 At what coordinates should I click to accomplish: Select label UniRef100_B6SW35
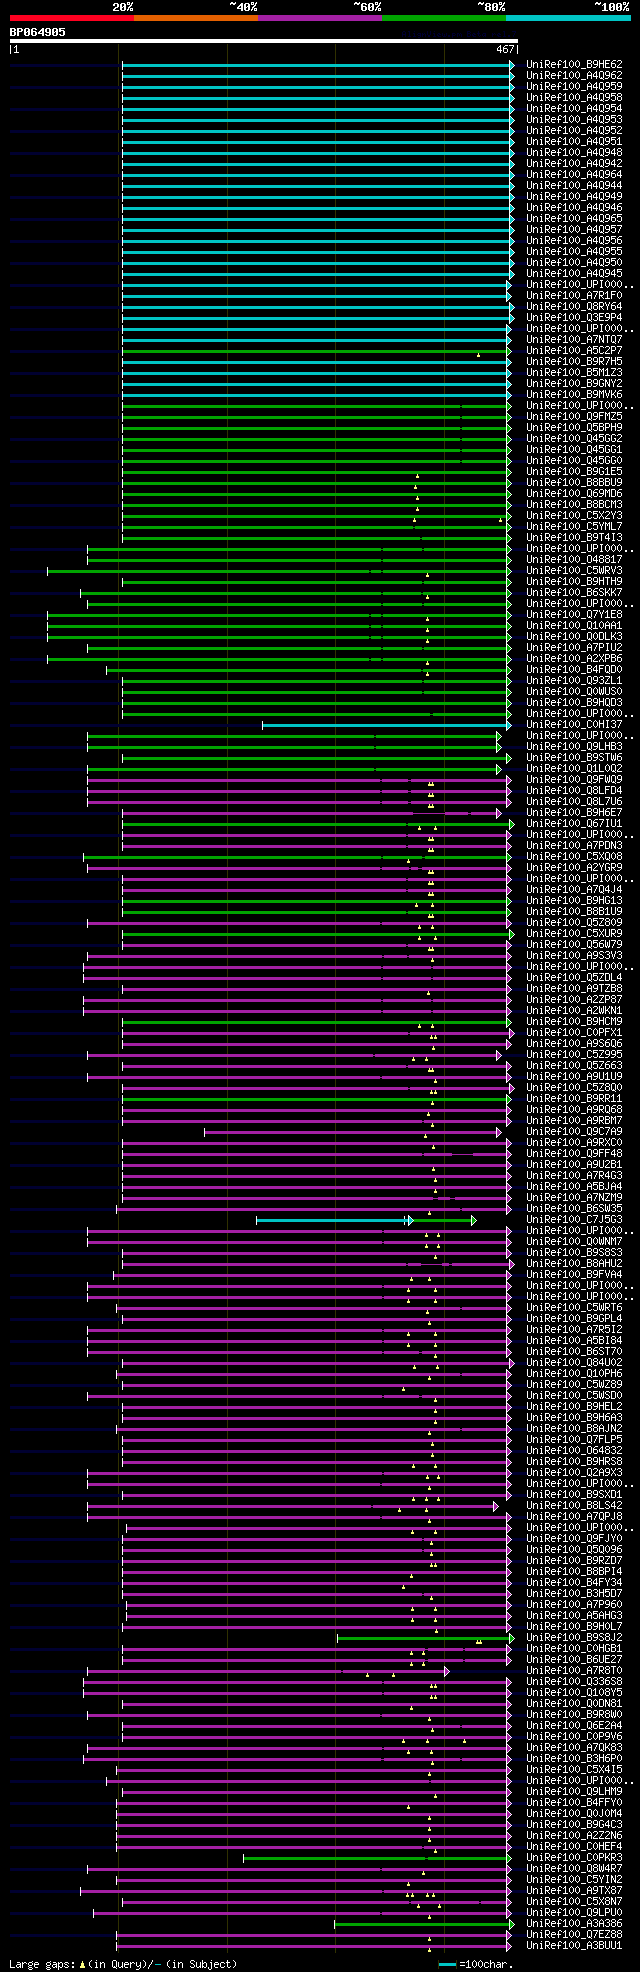click(x=574, y=1208)
